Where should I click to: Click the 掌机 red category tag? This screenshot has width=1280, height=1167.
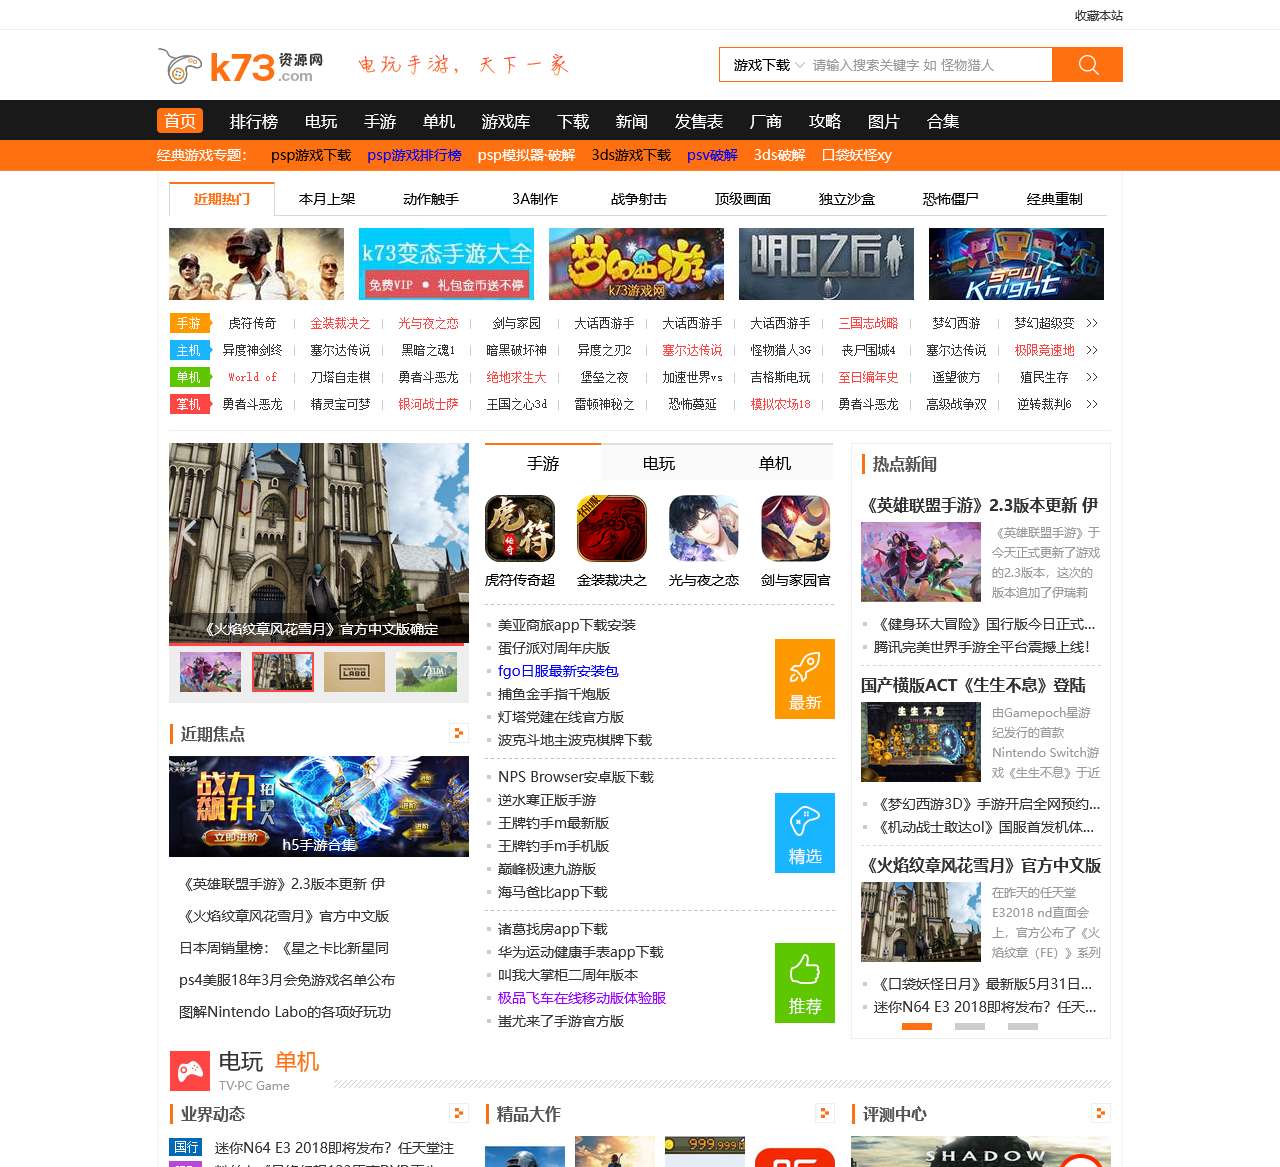[189, 404]
